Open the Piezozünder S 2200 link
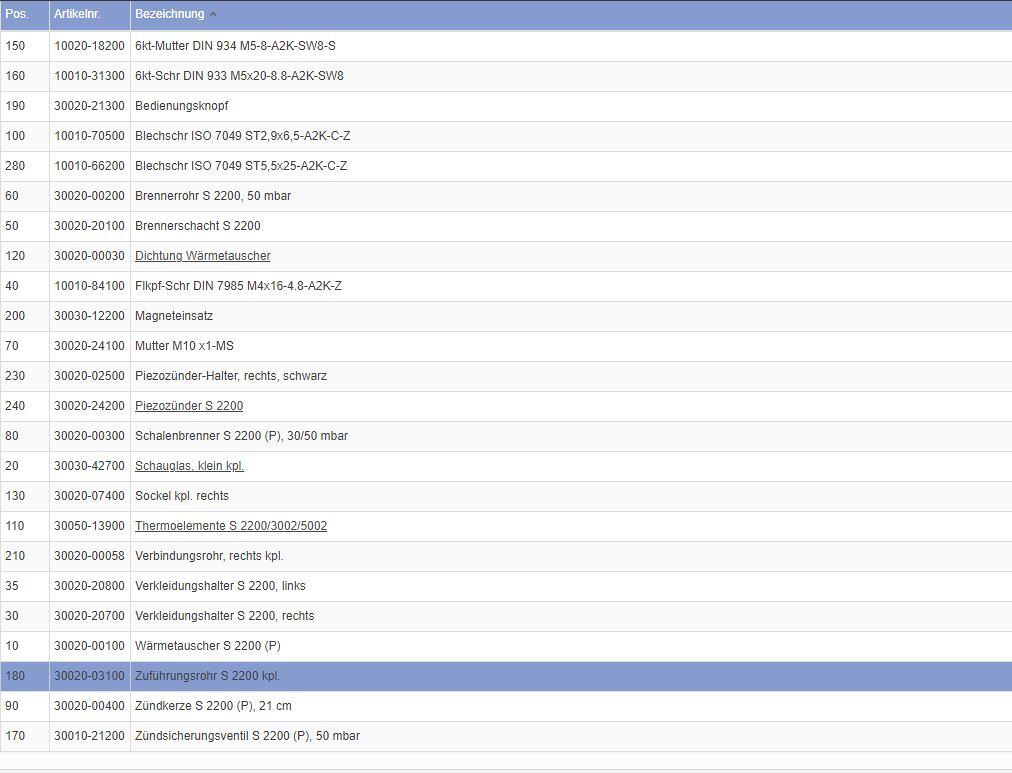Screen dimensions: 1012x773 tap(189, 406)
